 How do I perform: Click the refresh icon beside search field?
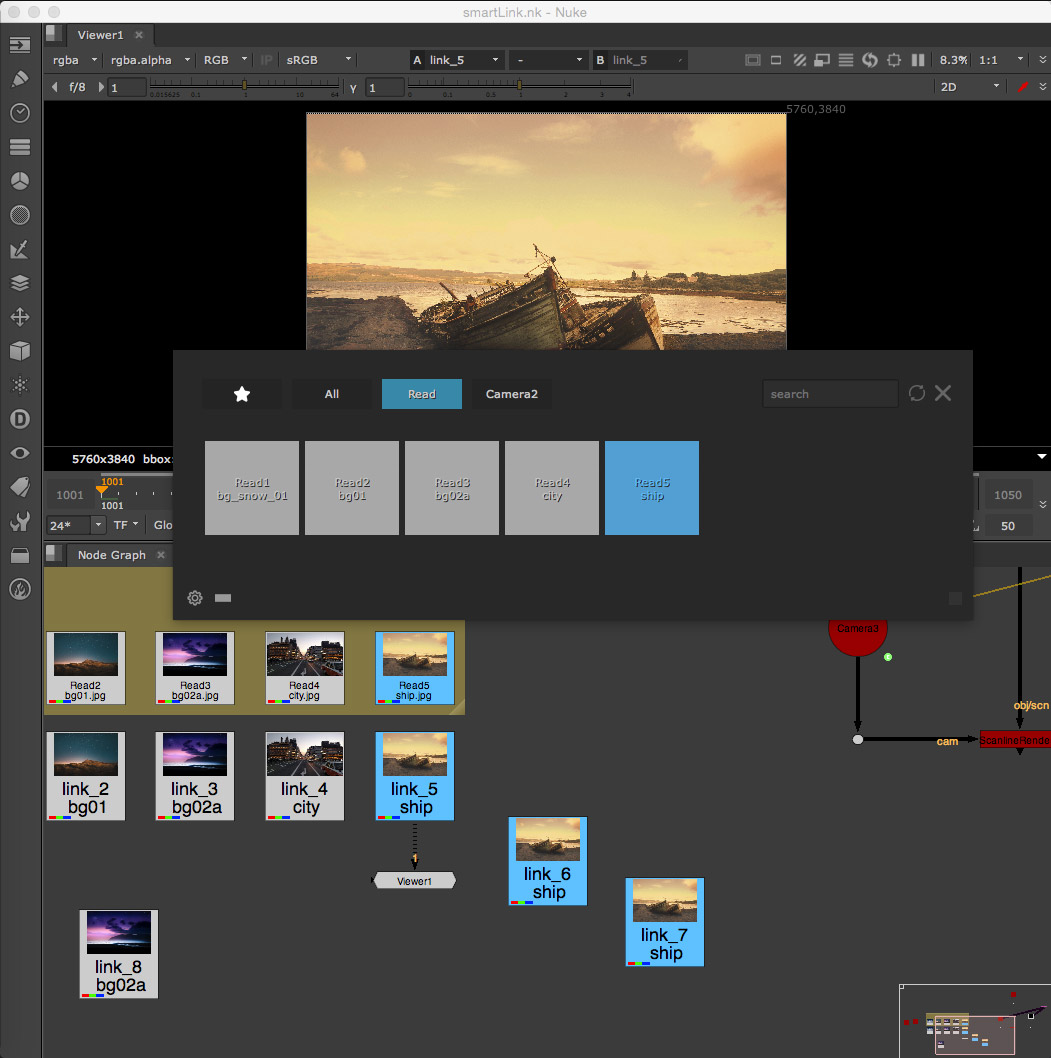click(x=916, y=393)
